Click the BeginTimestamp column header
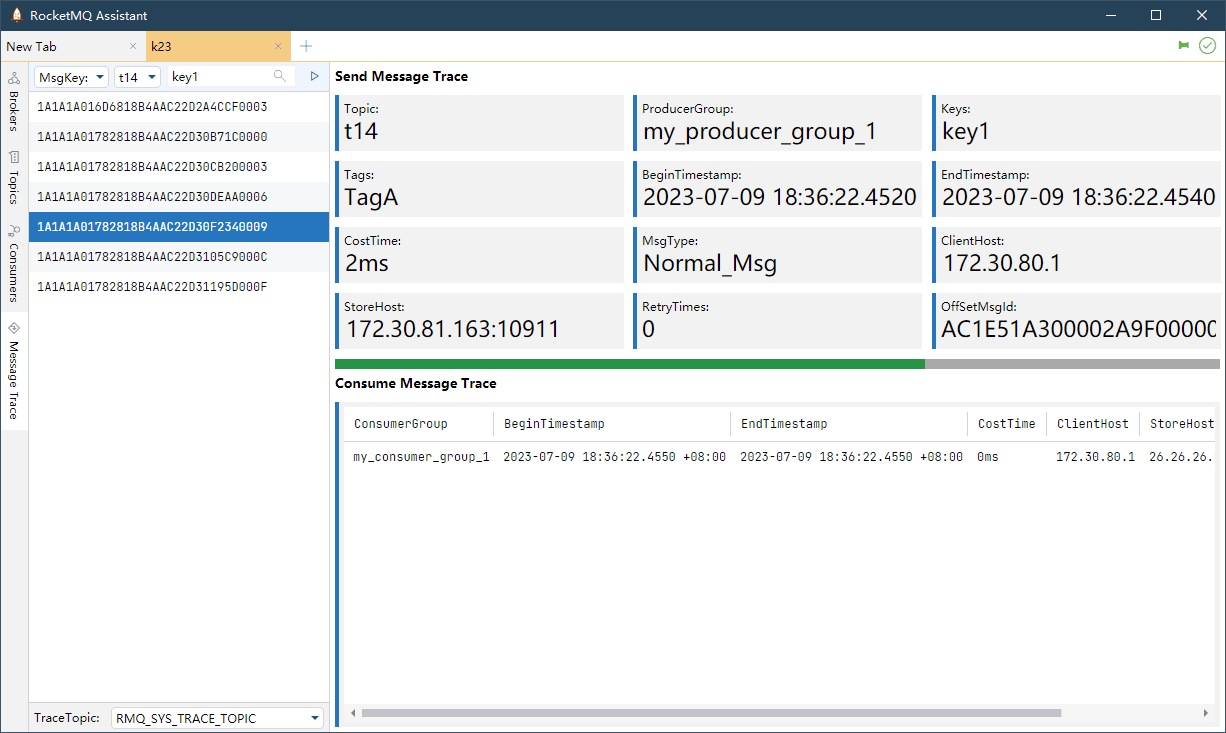Screen dimensions: 1226x733 pyautogui.click(x=554, y=424)
